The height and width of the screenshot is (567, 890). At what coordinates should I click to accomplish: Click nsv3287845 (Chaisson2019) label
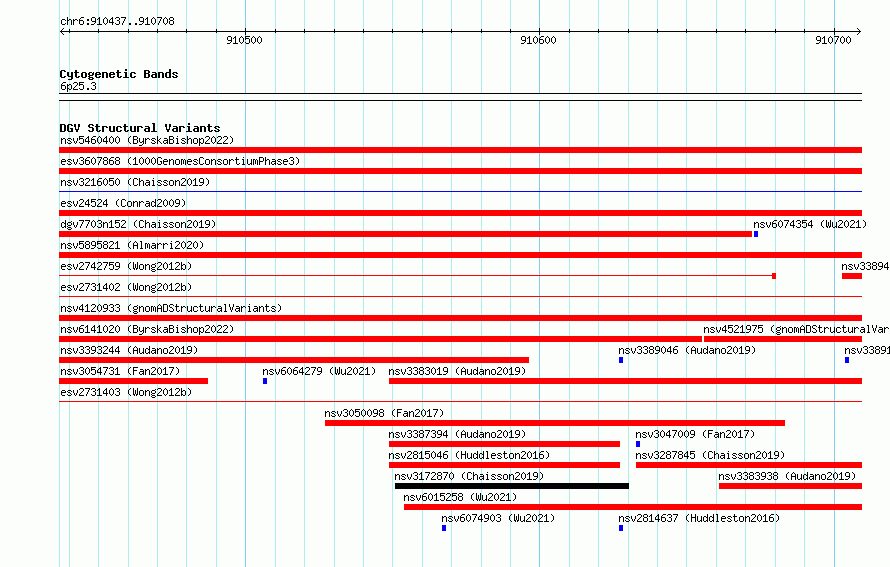pyautogui.click(x=710, y=455)
